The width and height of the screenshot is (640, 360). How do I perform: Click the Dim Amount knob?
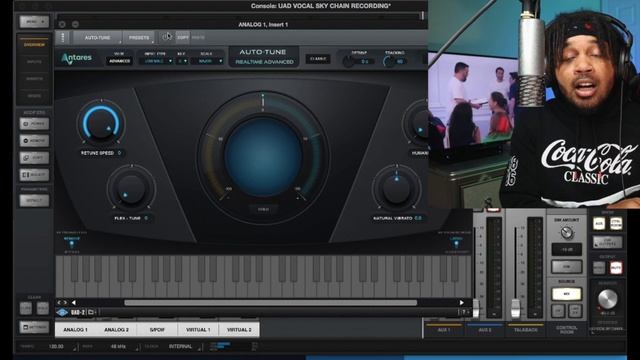(x=567, y=233)
